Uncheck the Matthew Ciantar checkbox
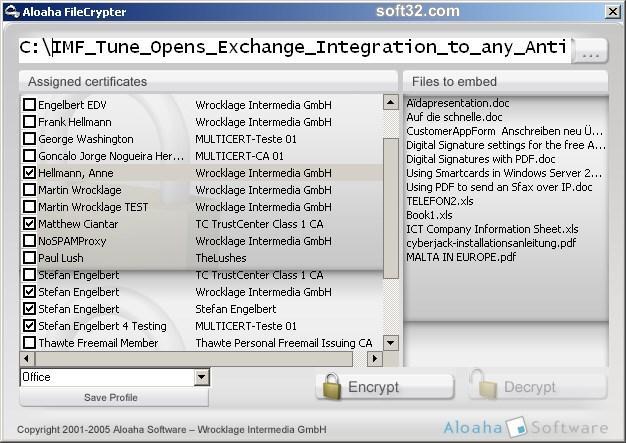The height and width of the screenshot is (443, 626). pyautogui.click(x=29, y=224)
